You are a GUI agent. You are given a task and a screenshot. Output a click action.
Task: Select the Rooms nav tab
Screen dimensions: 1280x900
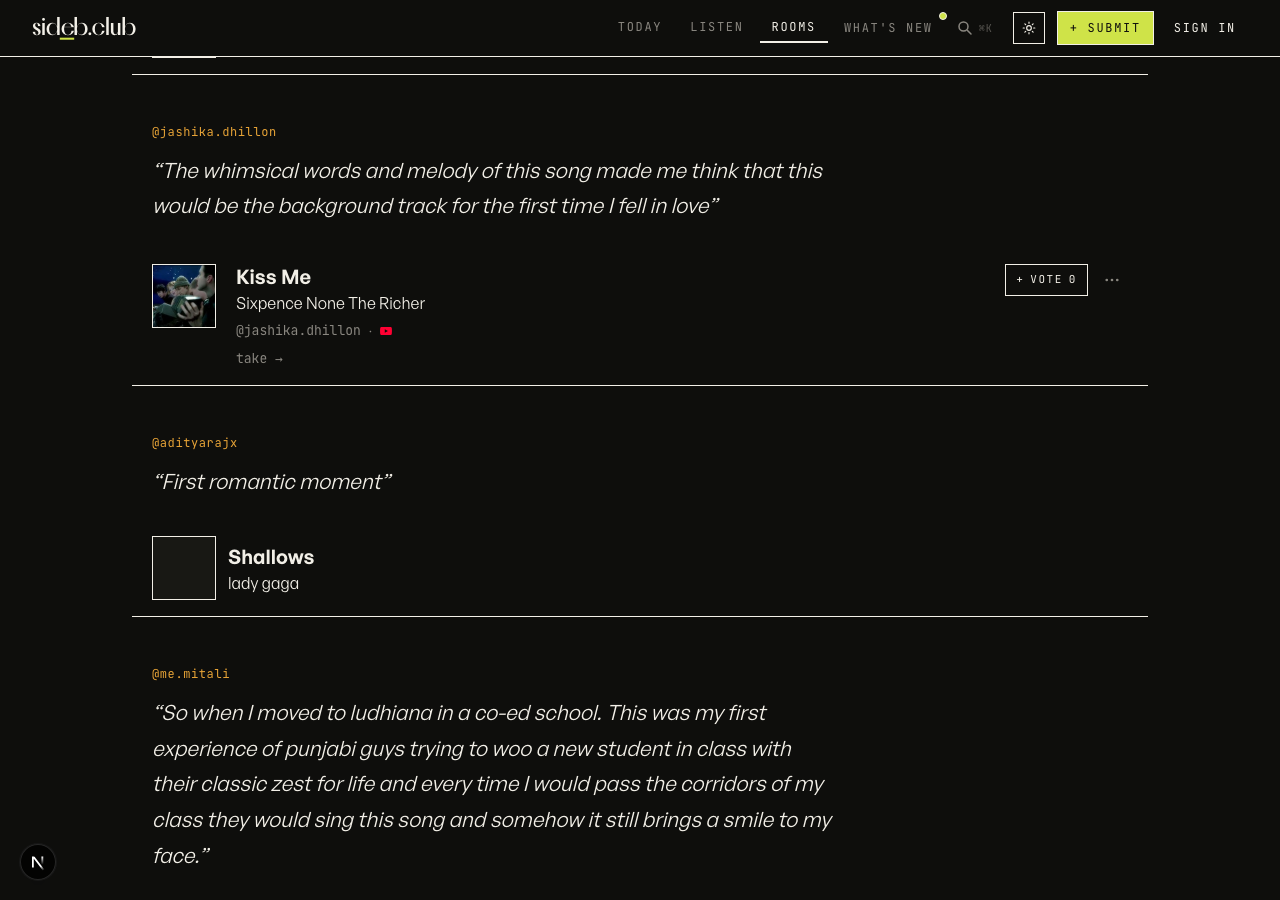click(794, 27)
